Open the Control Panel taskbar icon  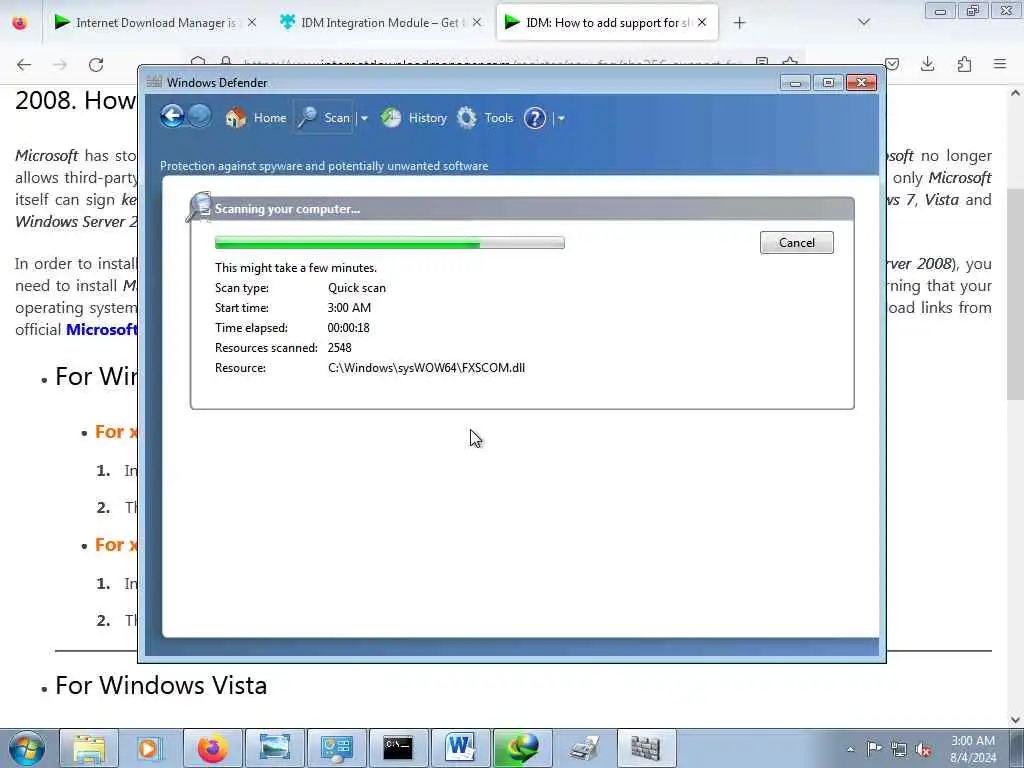(337, 748)
